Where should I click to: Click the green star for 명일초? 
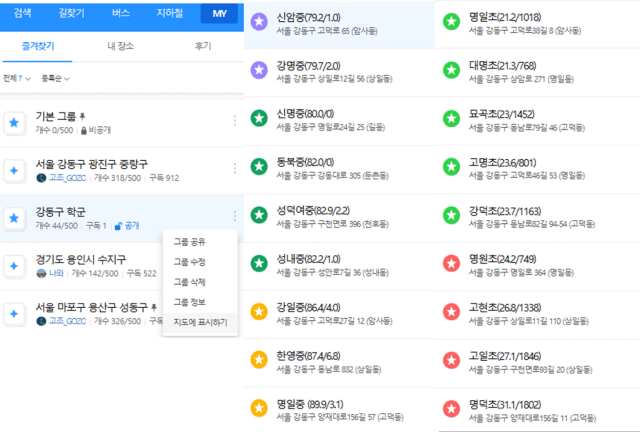[451, 22]
